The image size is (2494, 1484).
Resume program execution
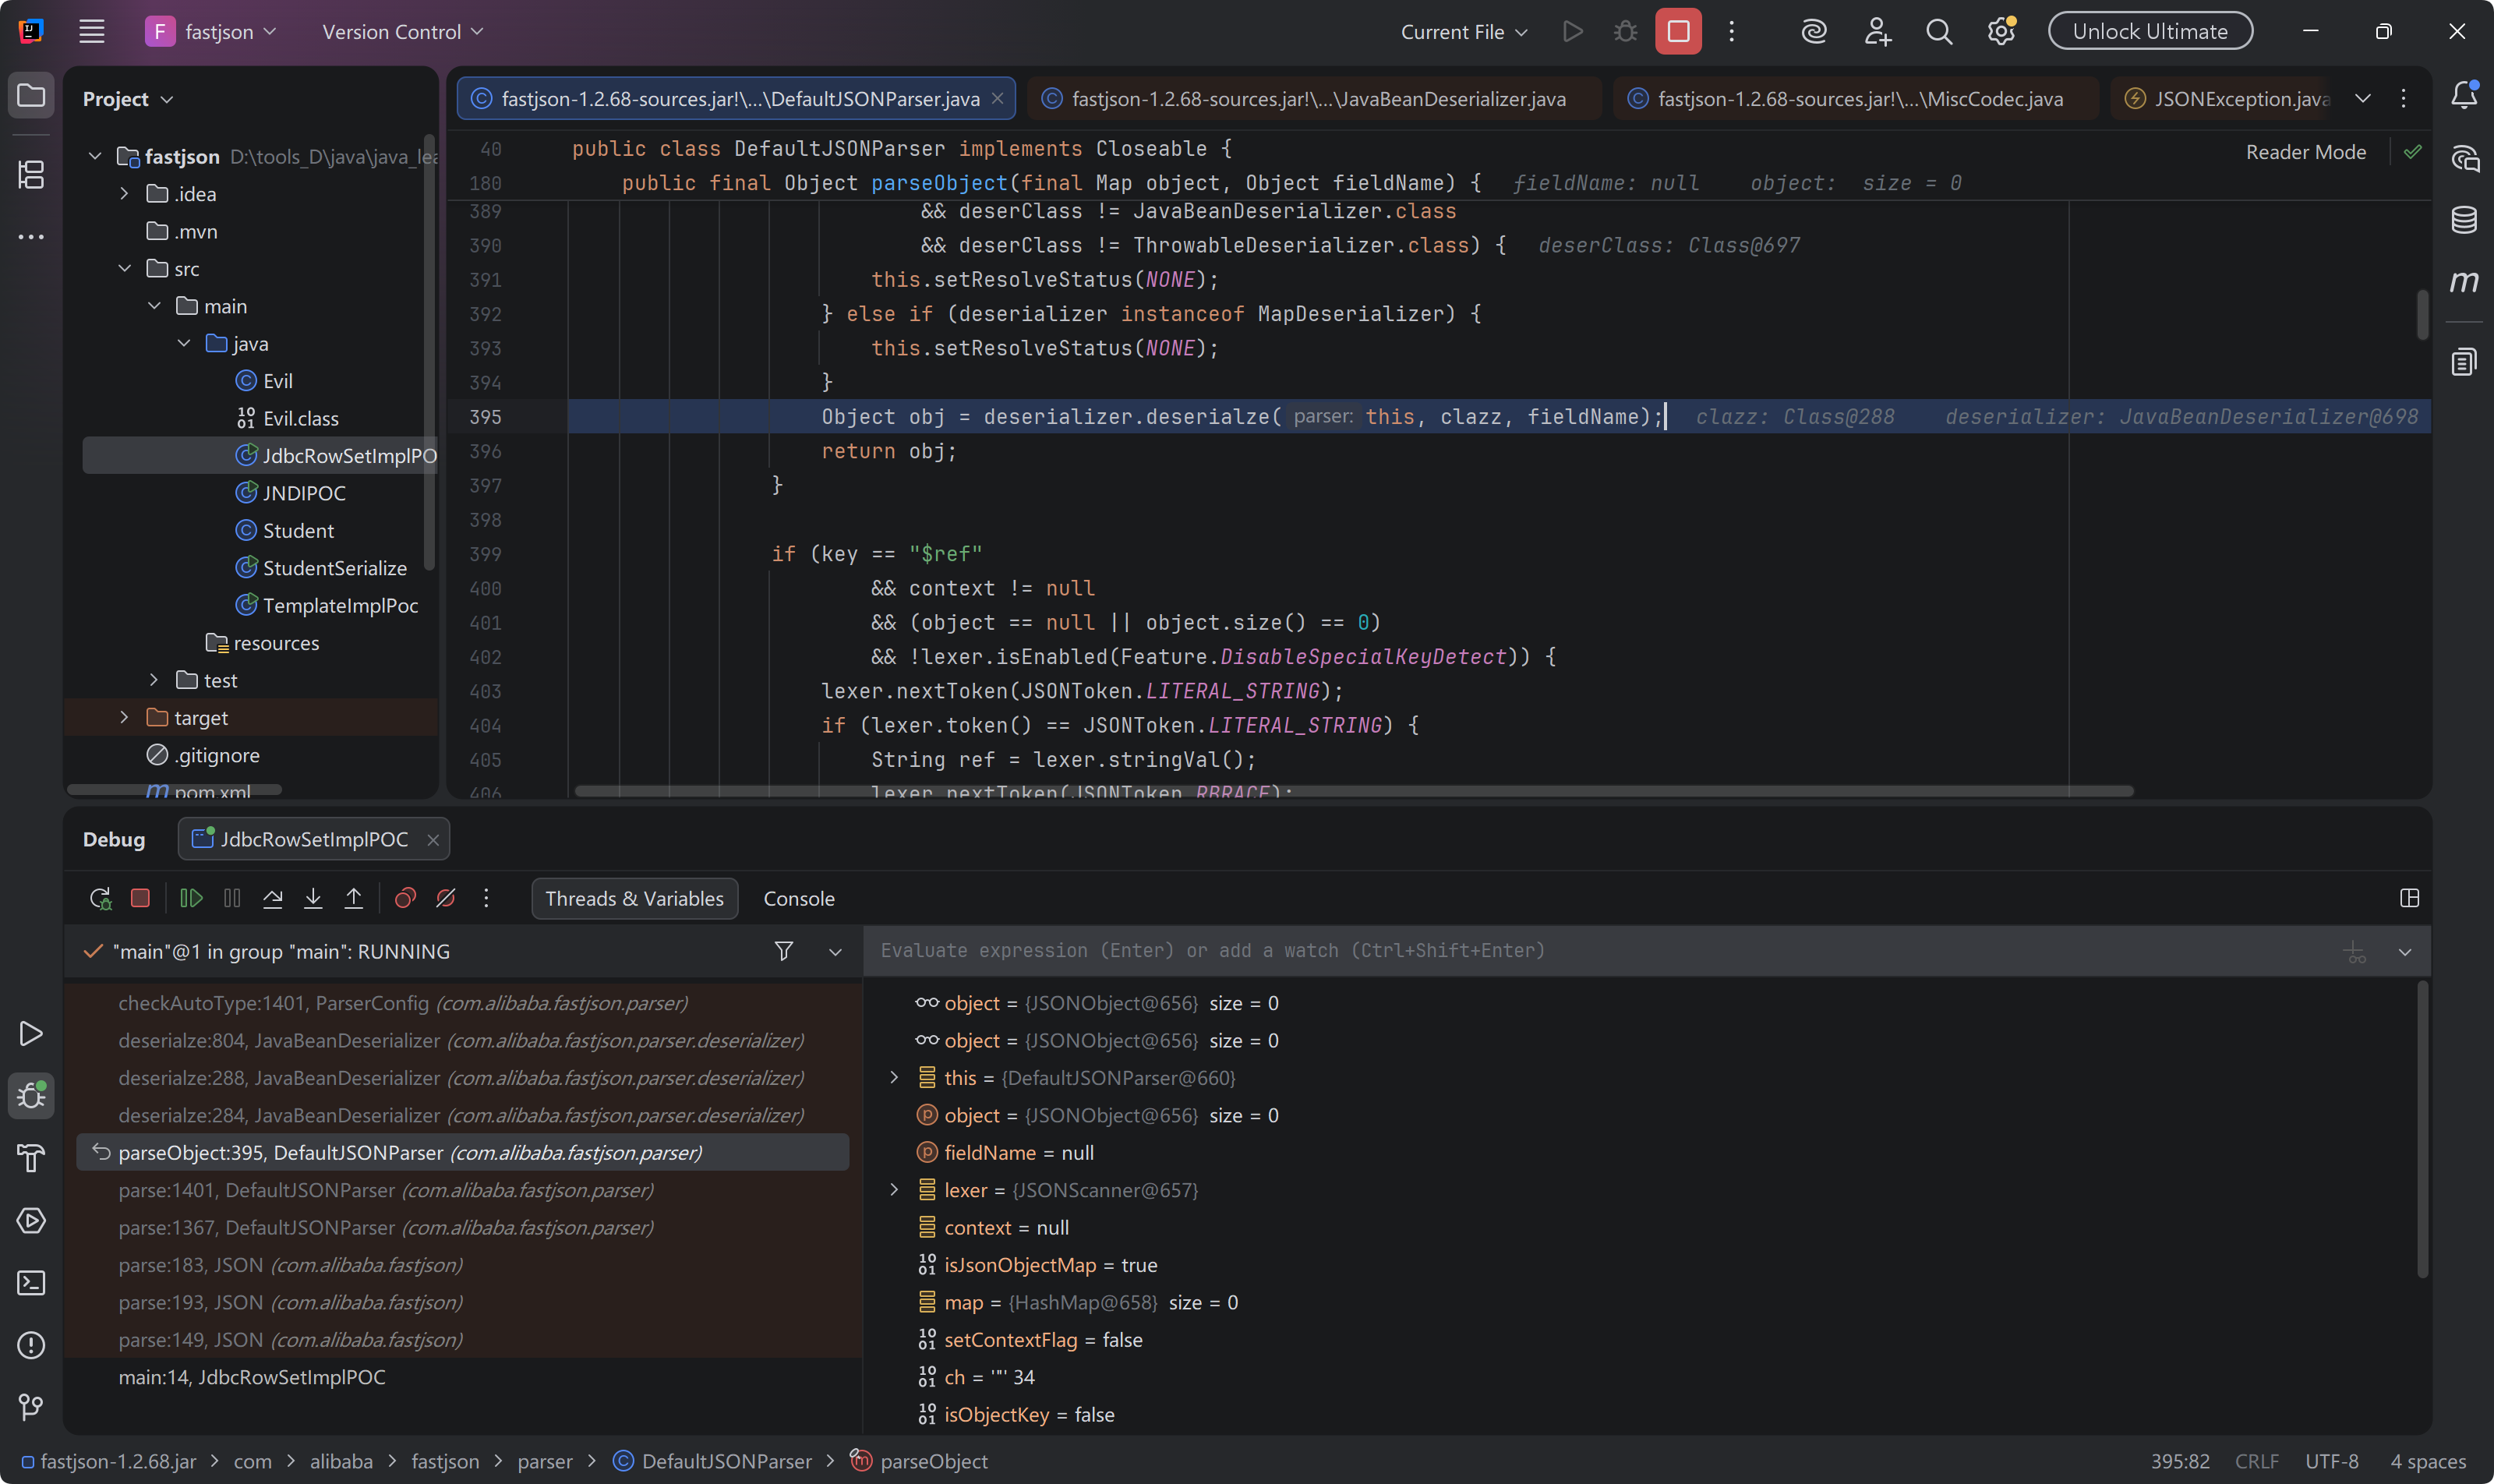point(191,898)
